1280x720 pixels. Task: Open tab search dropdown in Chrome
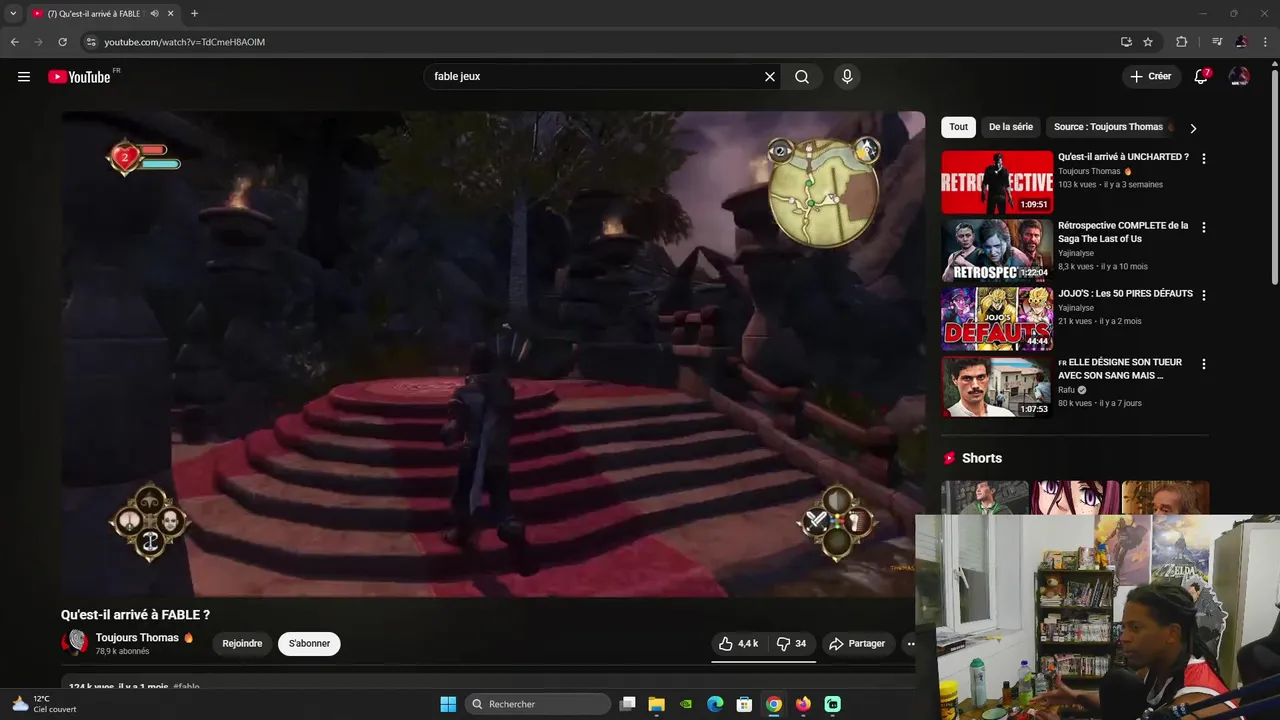pos(13,14)
